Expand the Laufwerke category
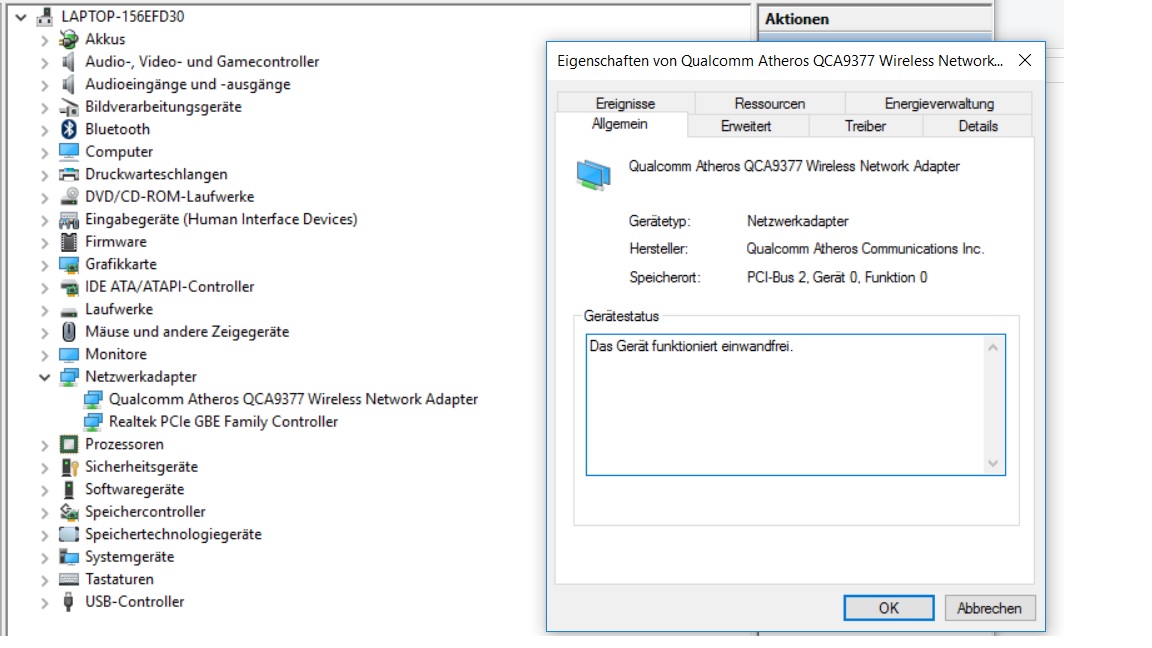Screen dimensions: 1152x648 pyautogui.click(x=44, y=310)
